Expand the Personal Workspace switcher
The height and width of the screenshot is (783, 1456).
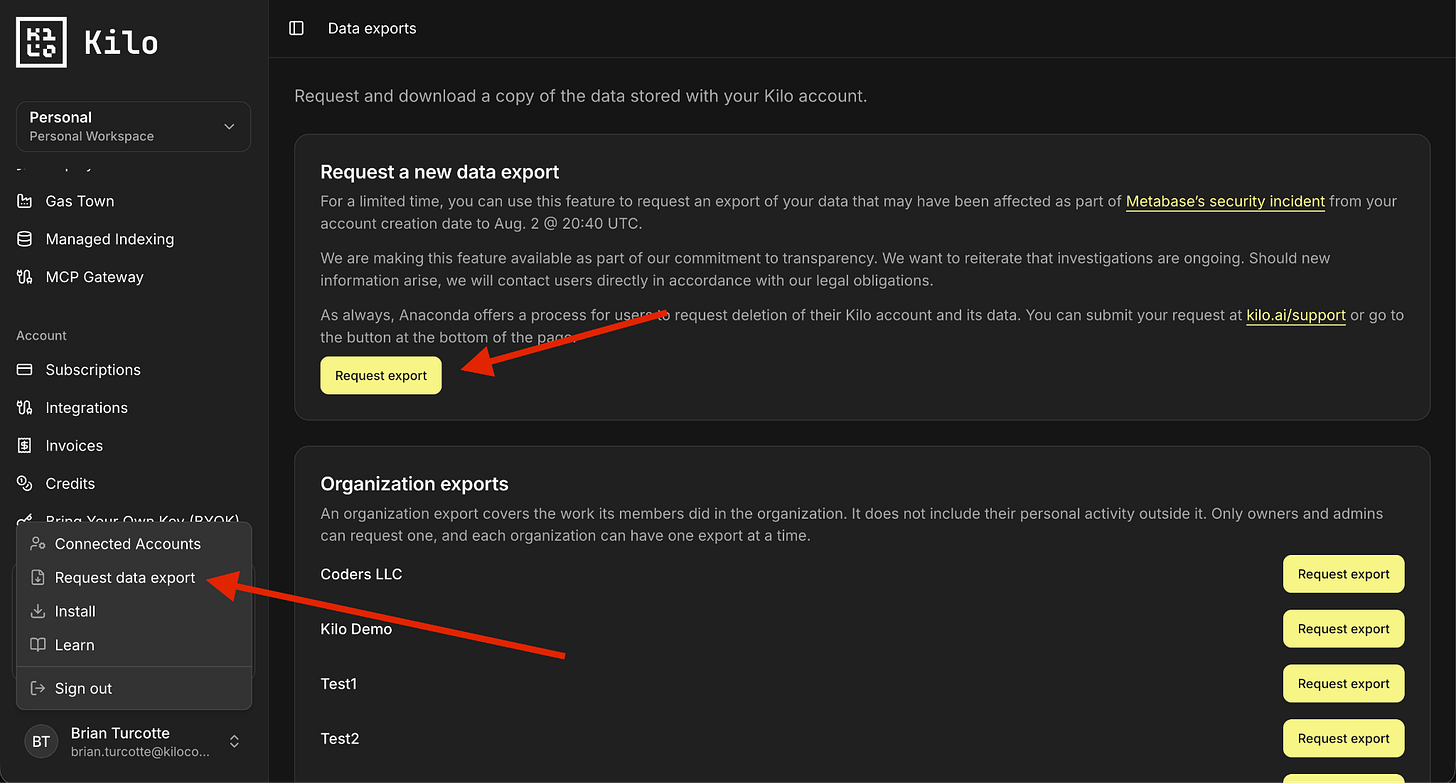pos(133,126)
